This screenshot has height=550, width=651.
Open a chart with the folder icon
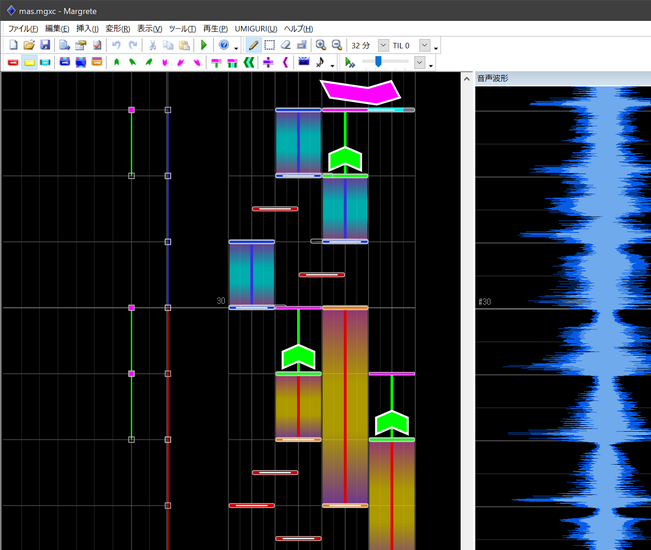click(x=29, y=45)
